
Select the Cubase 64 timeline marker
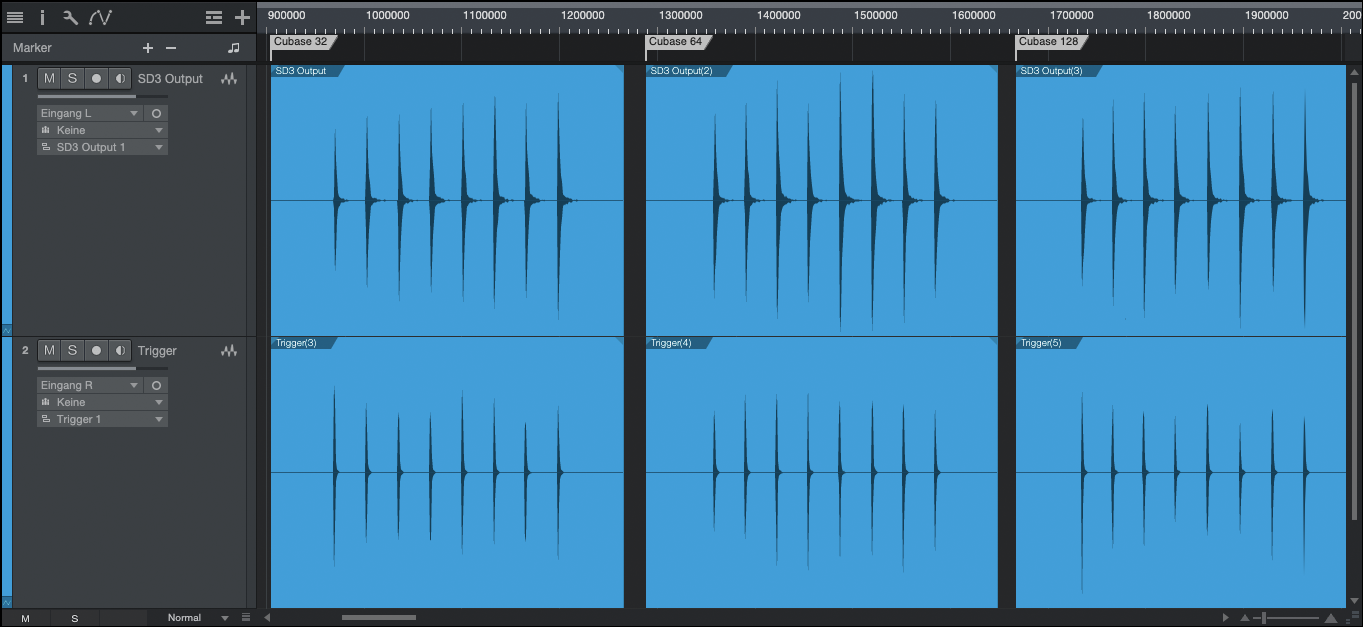[x=676, y=42]
